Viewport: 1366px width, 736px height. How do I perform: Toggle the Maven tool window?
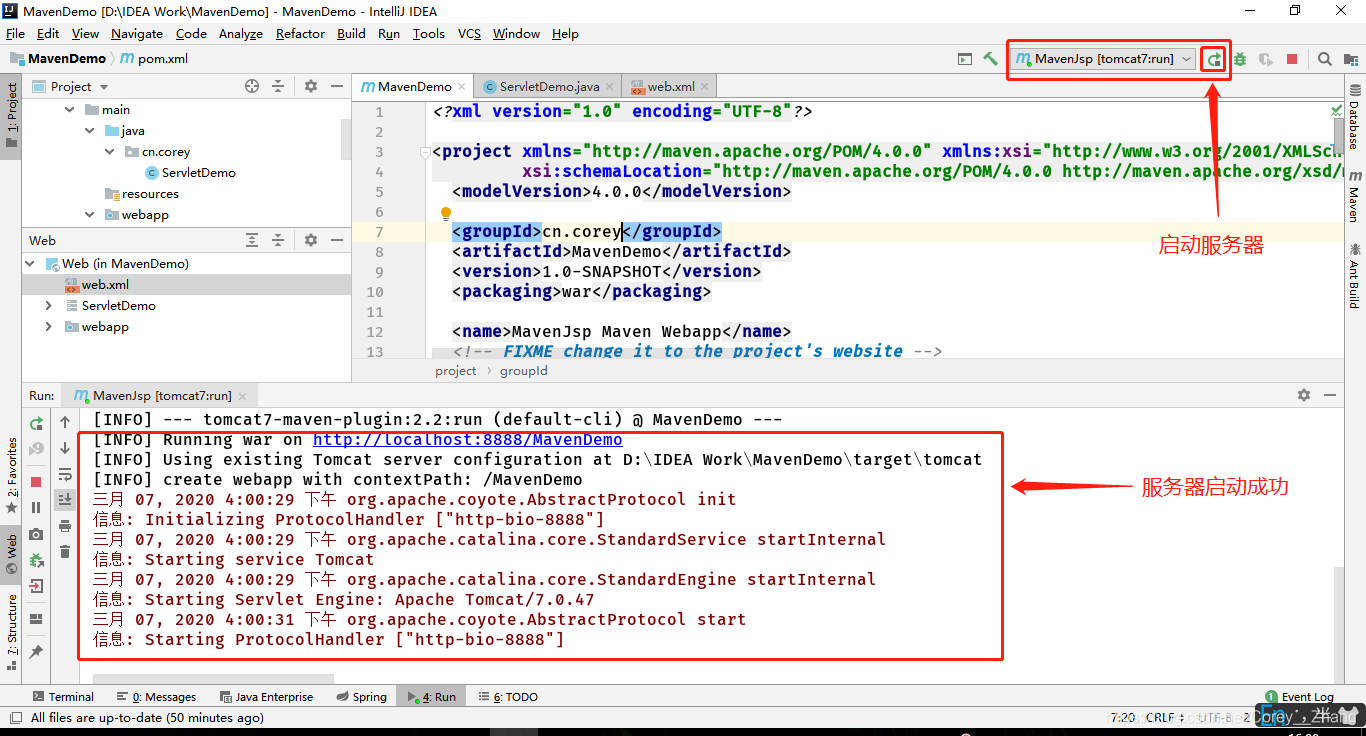pos(1354,195)
